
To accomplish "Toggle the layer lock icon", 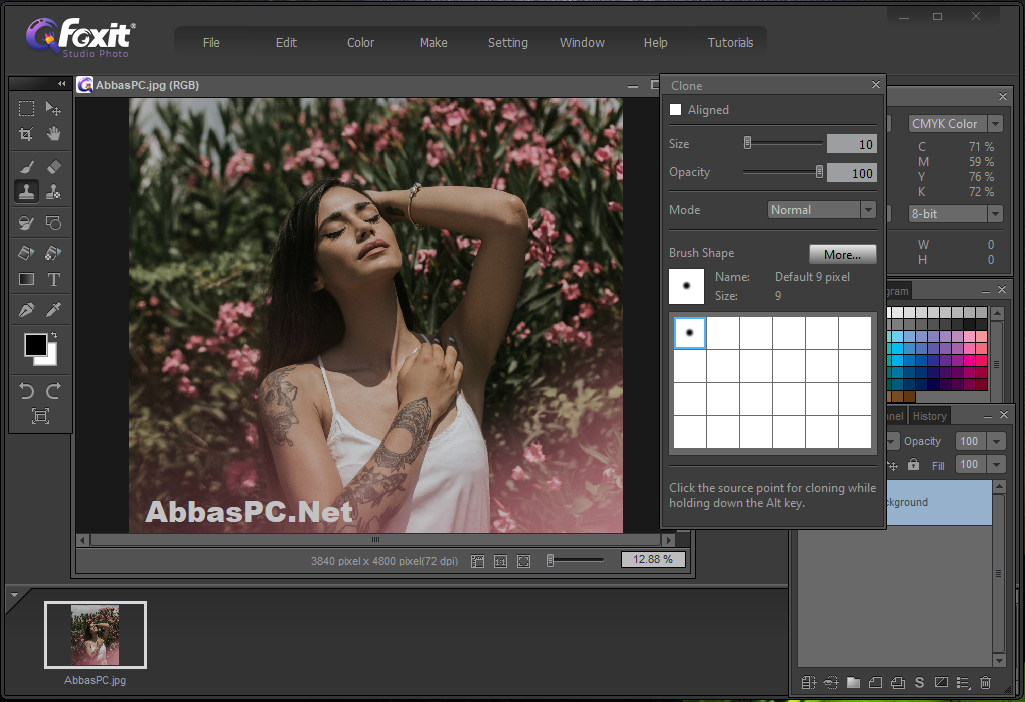I will tap(913, 465).
